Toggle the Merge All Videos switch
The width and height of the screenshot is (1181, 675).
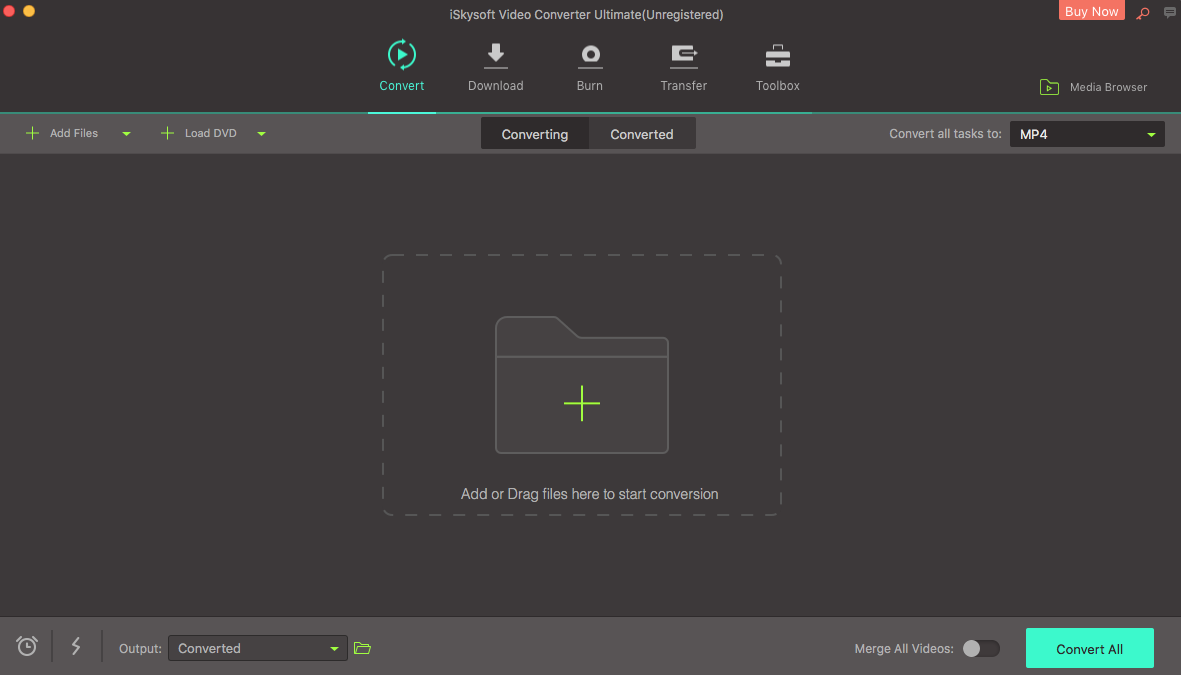coord(981,649)
